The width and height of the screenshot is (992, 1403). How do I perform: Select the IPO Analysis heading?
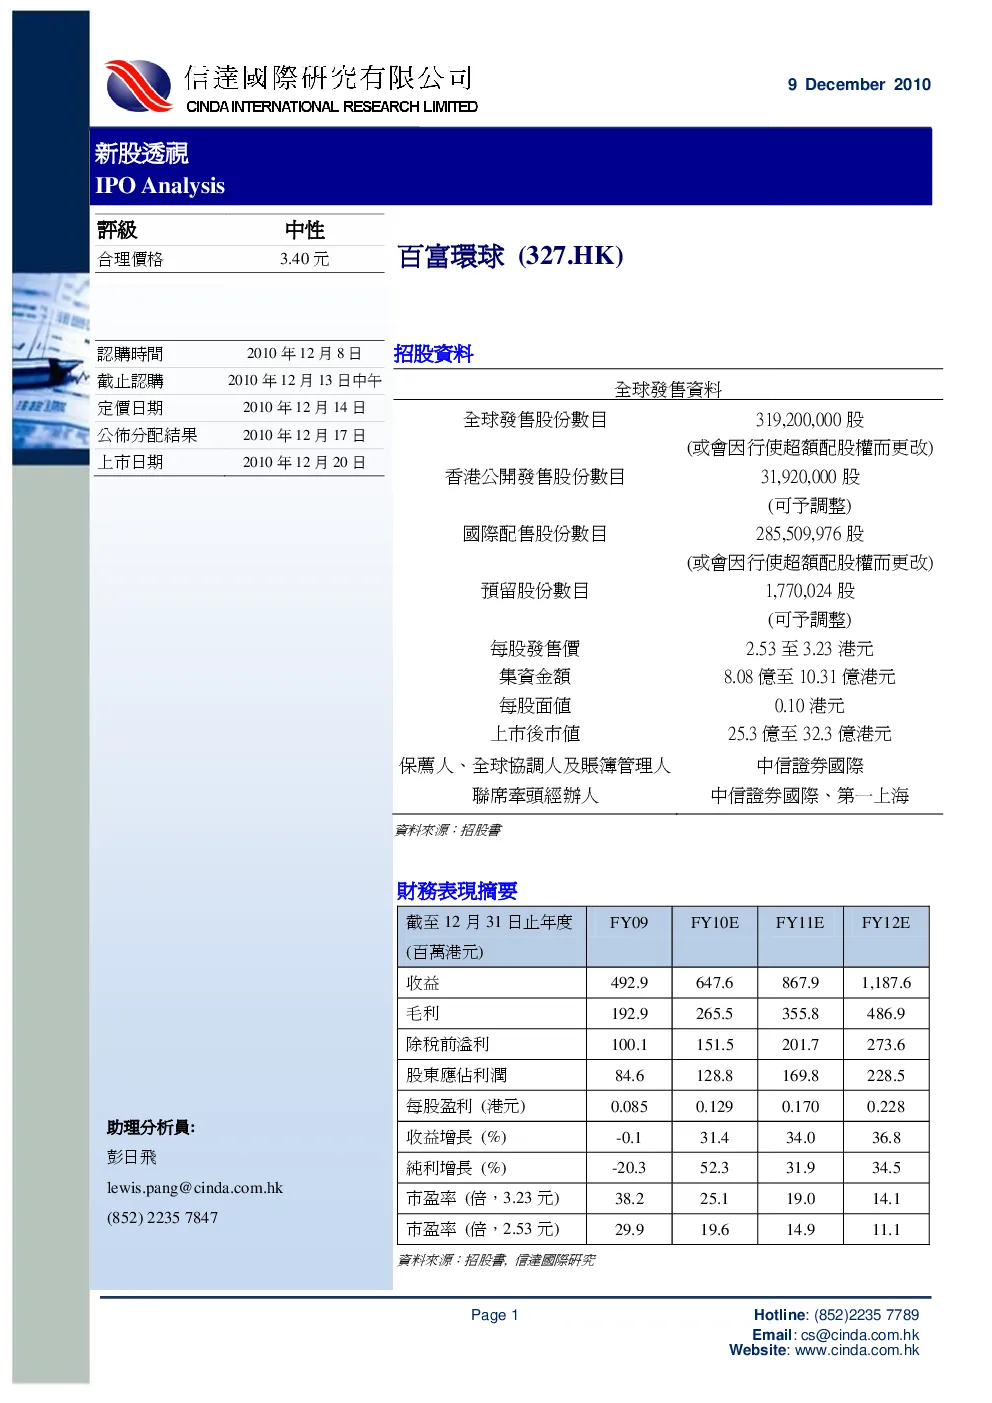click(160, 186)
